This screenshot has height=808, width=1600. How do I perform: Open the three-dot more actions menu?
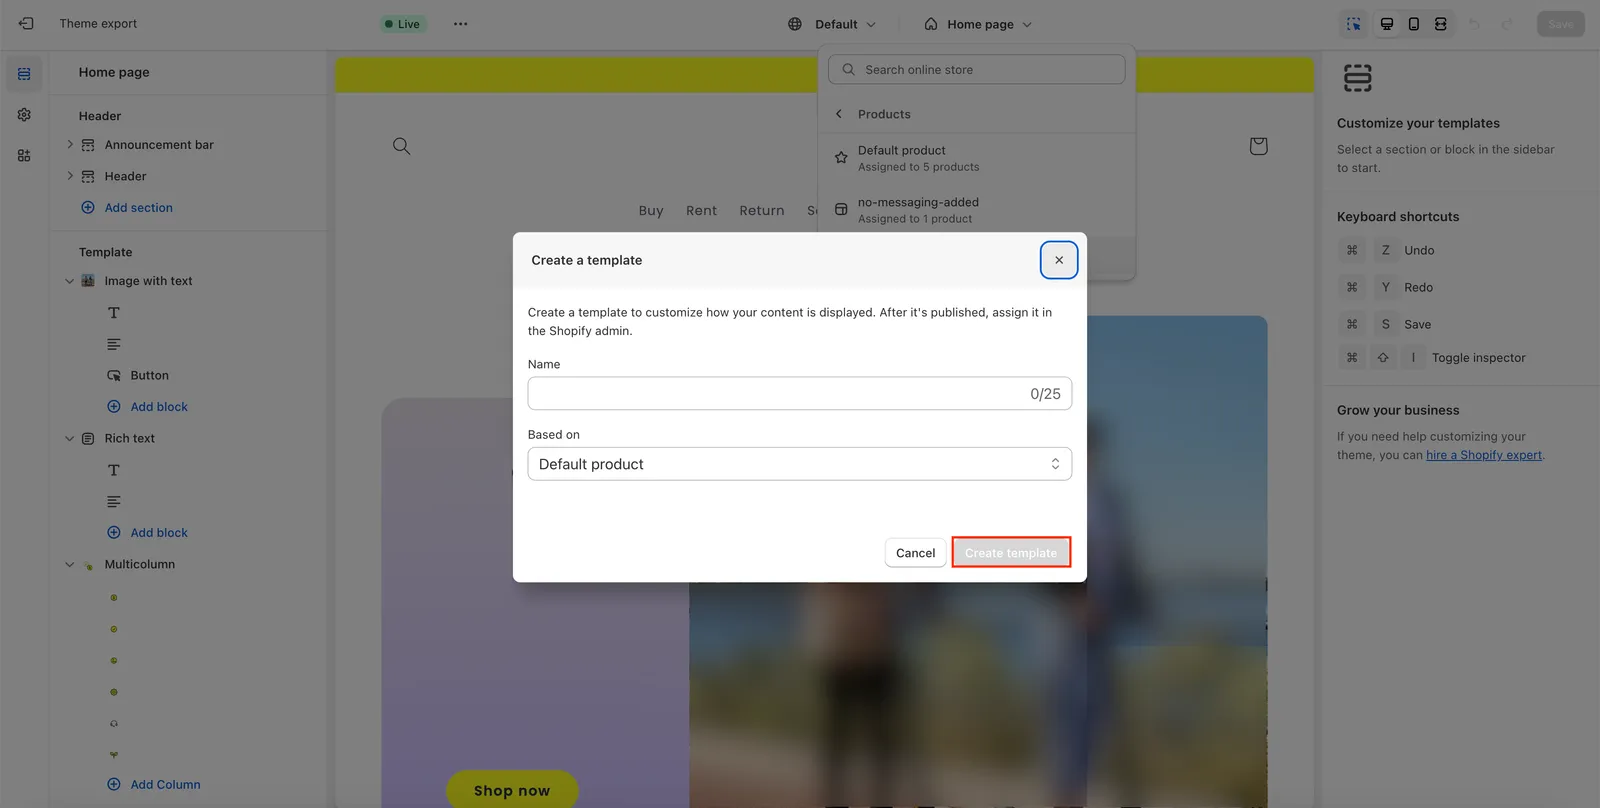(x=460, y=24)
